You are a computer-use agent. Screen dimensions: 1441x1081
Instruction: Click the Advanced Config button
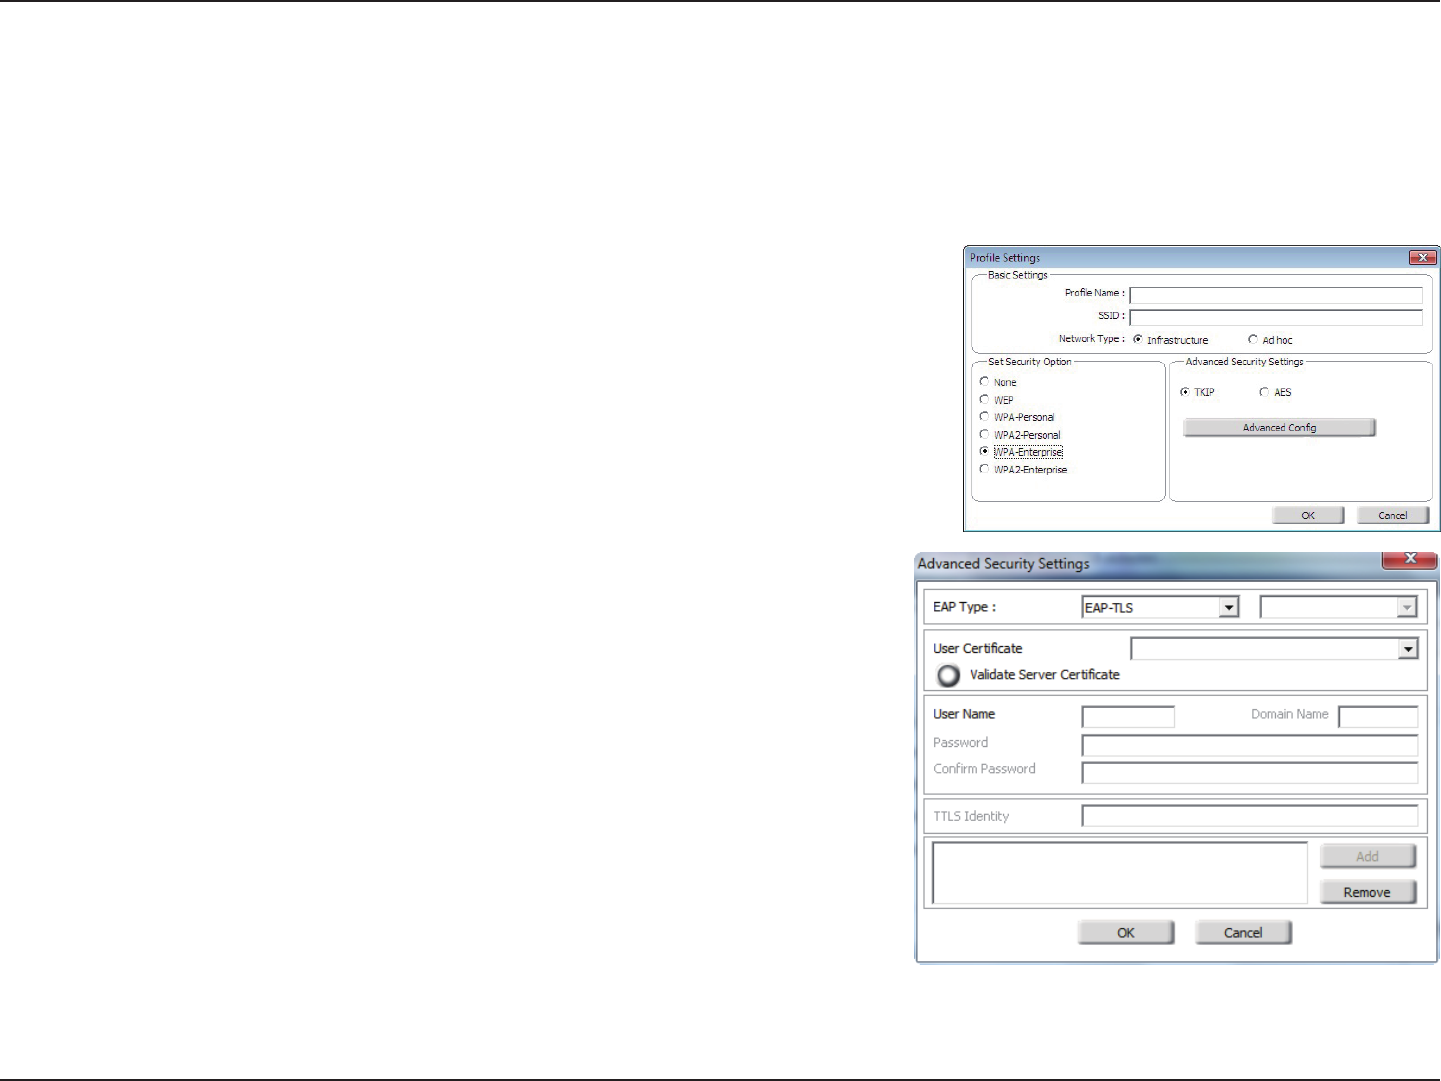pos(1279,427)
